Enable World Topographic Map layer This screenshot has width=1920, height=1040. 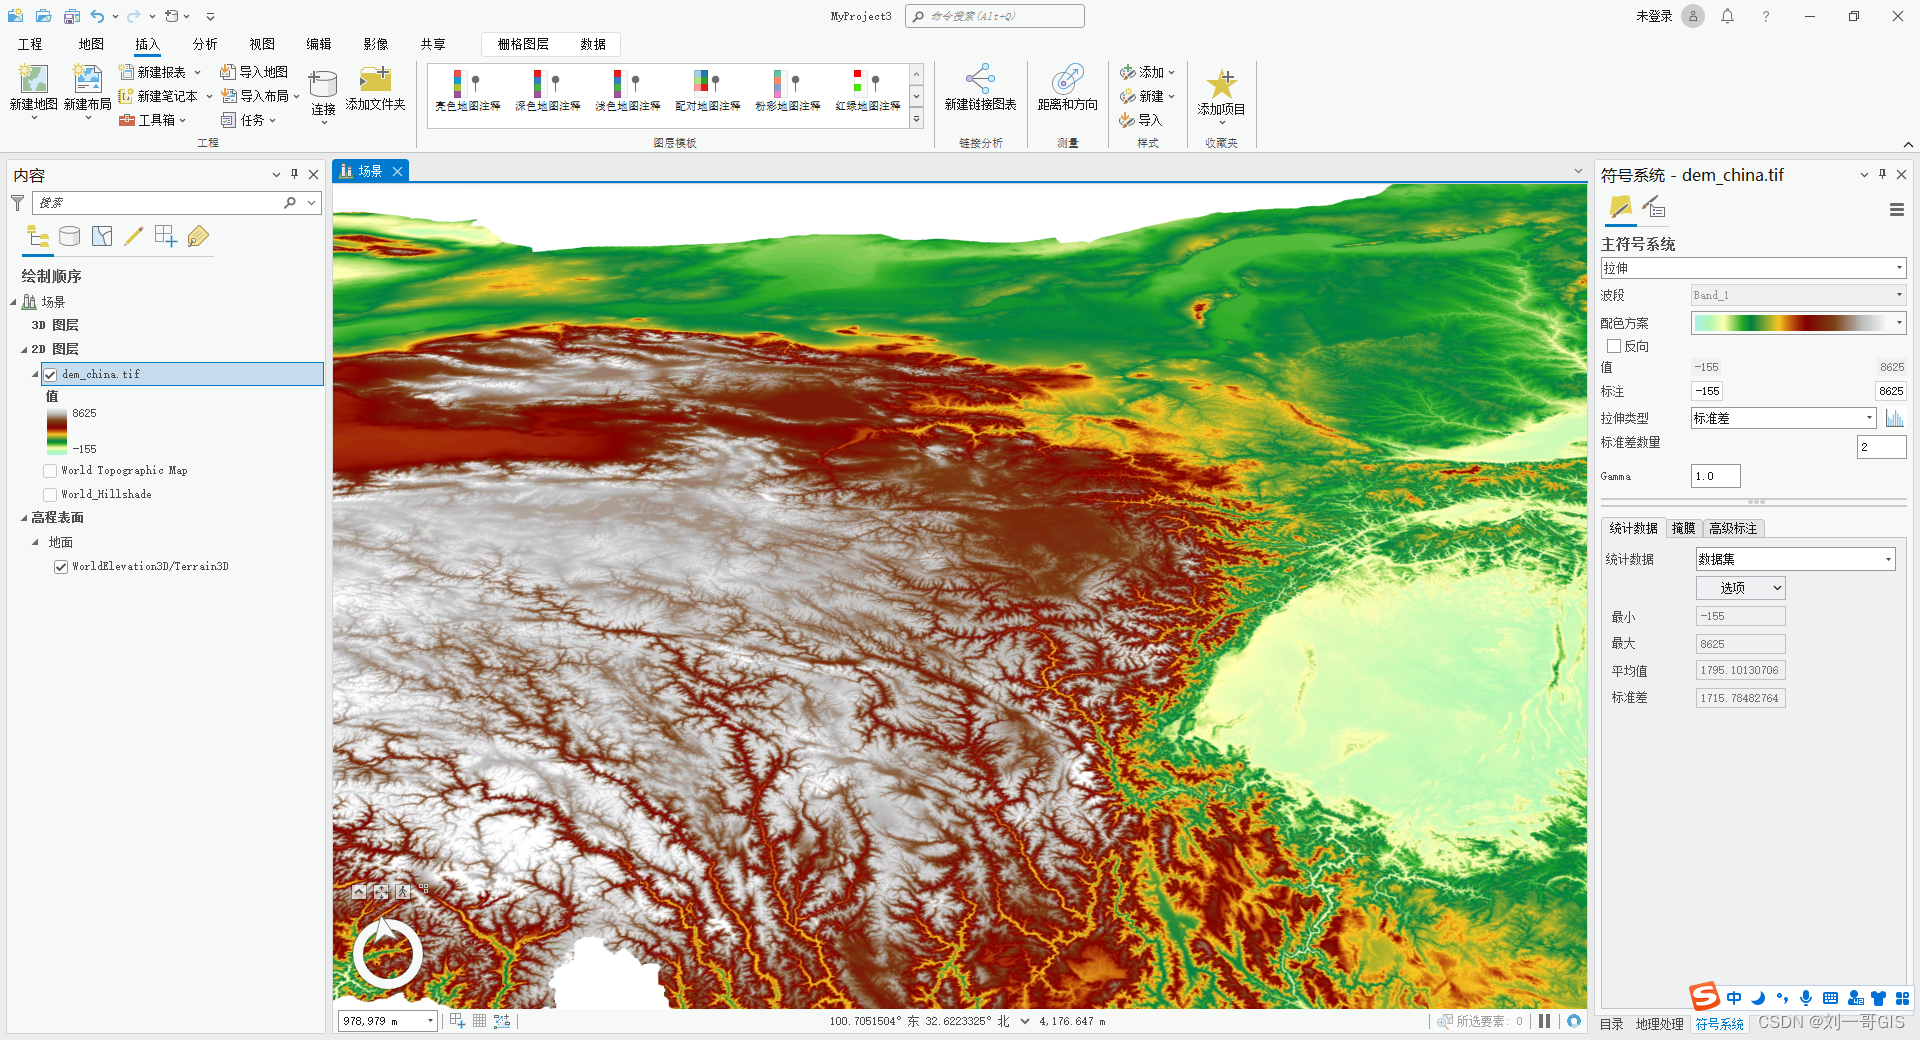(50, 470)
